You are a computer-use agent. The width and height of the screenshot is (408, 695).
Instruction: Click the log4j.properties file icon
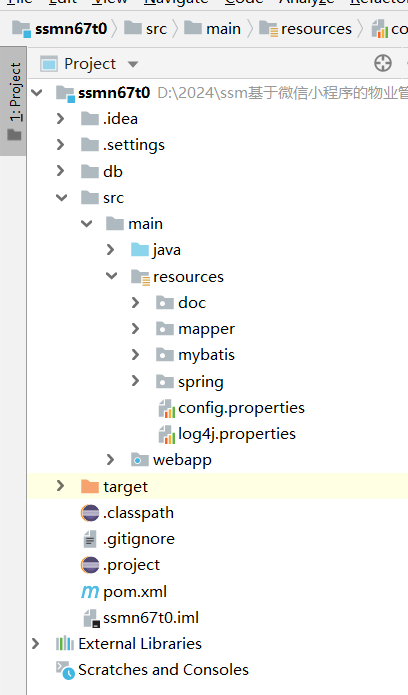coord(167,434)
